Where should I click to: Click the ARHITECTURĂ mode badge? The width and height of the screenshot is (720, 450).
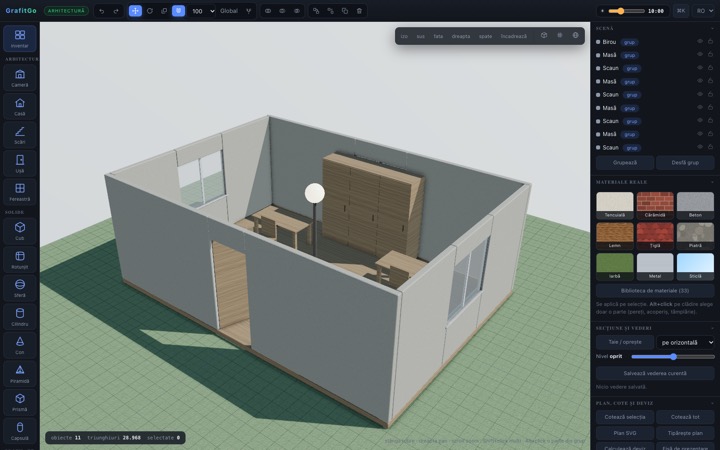67,11
